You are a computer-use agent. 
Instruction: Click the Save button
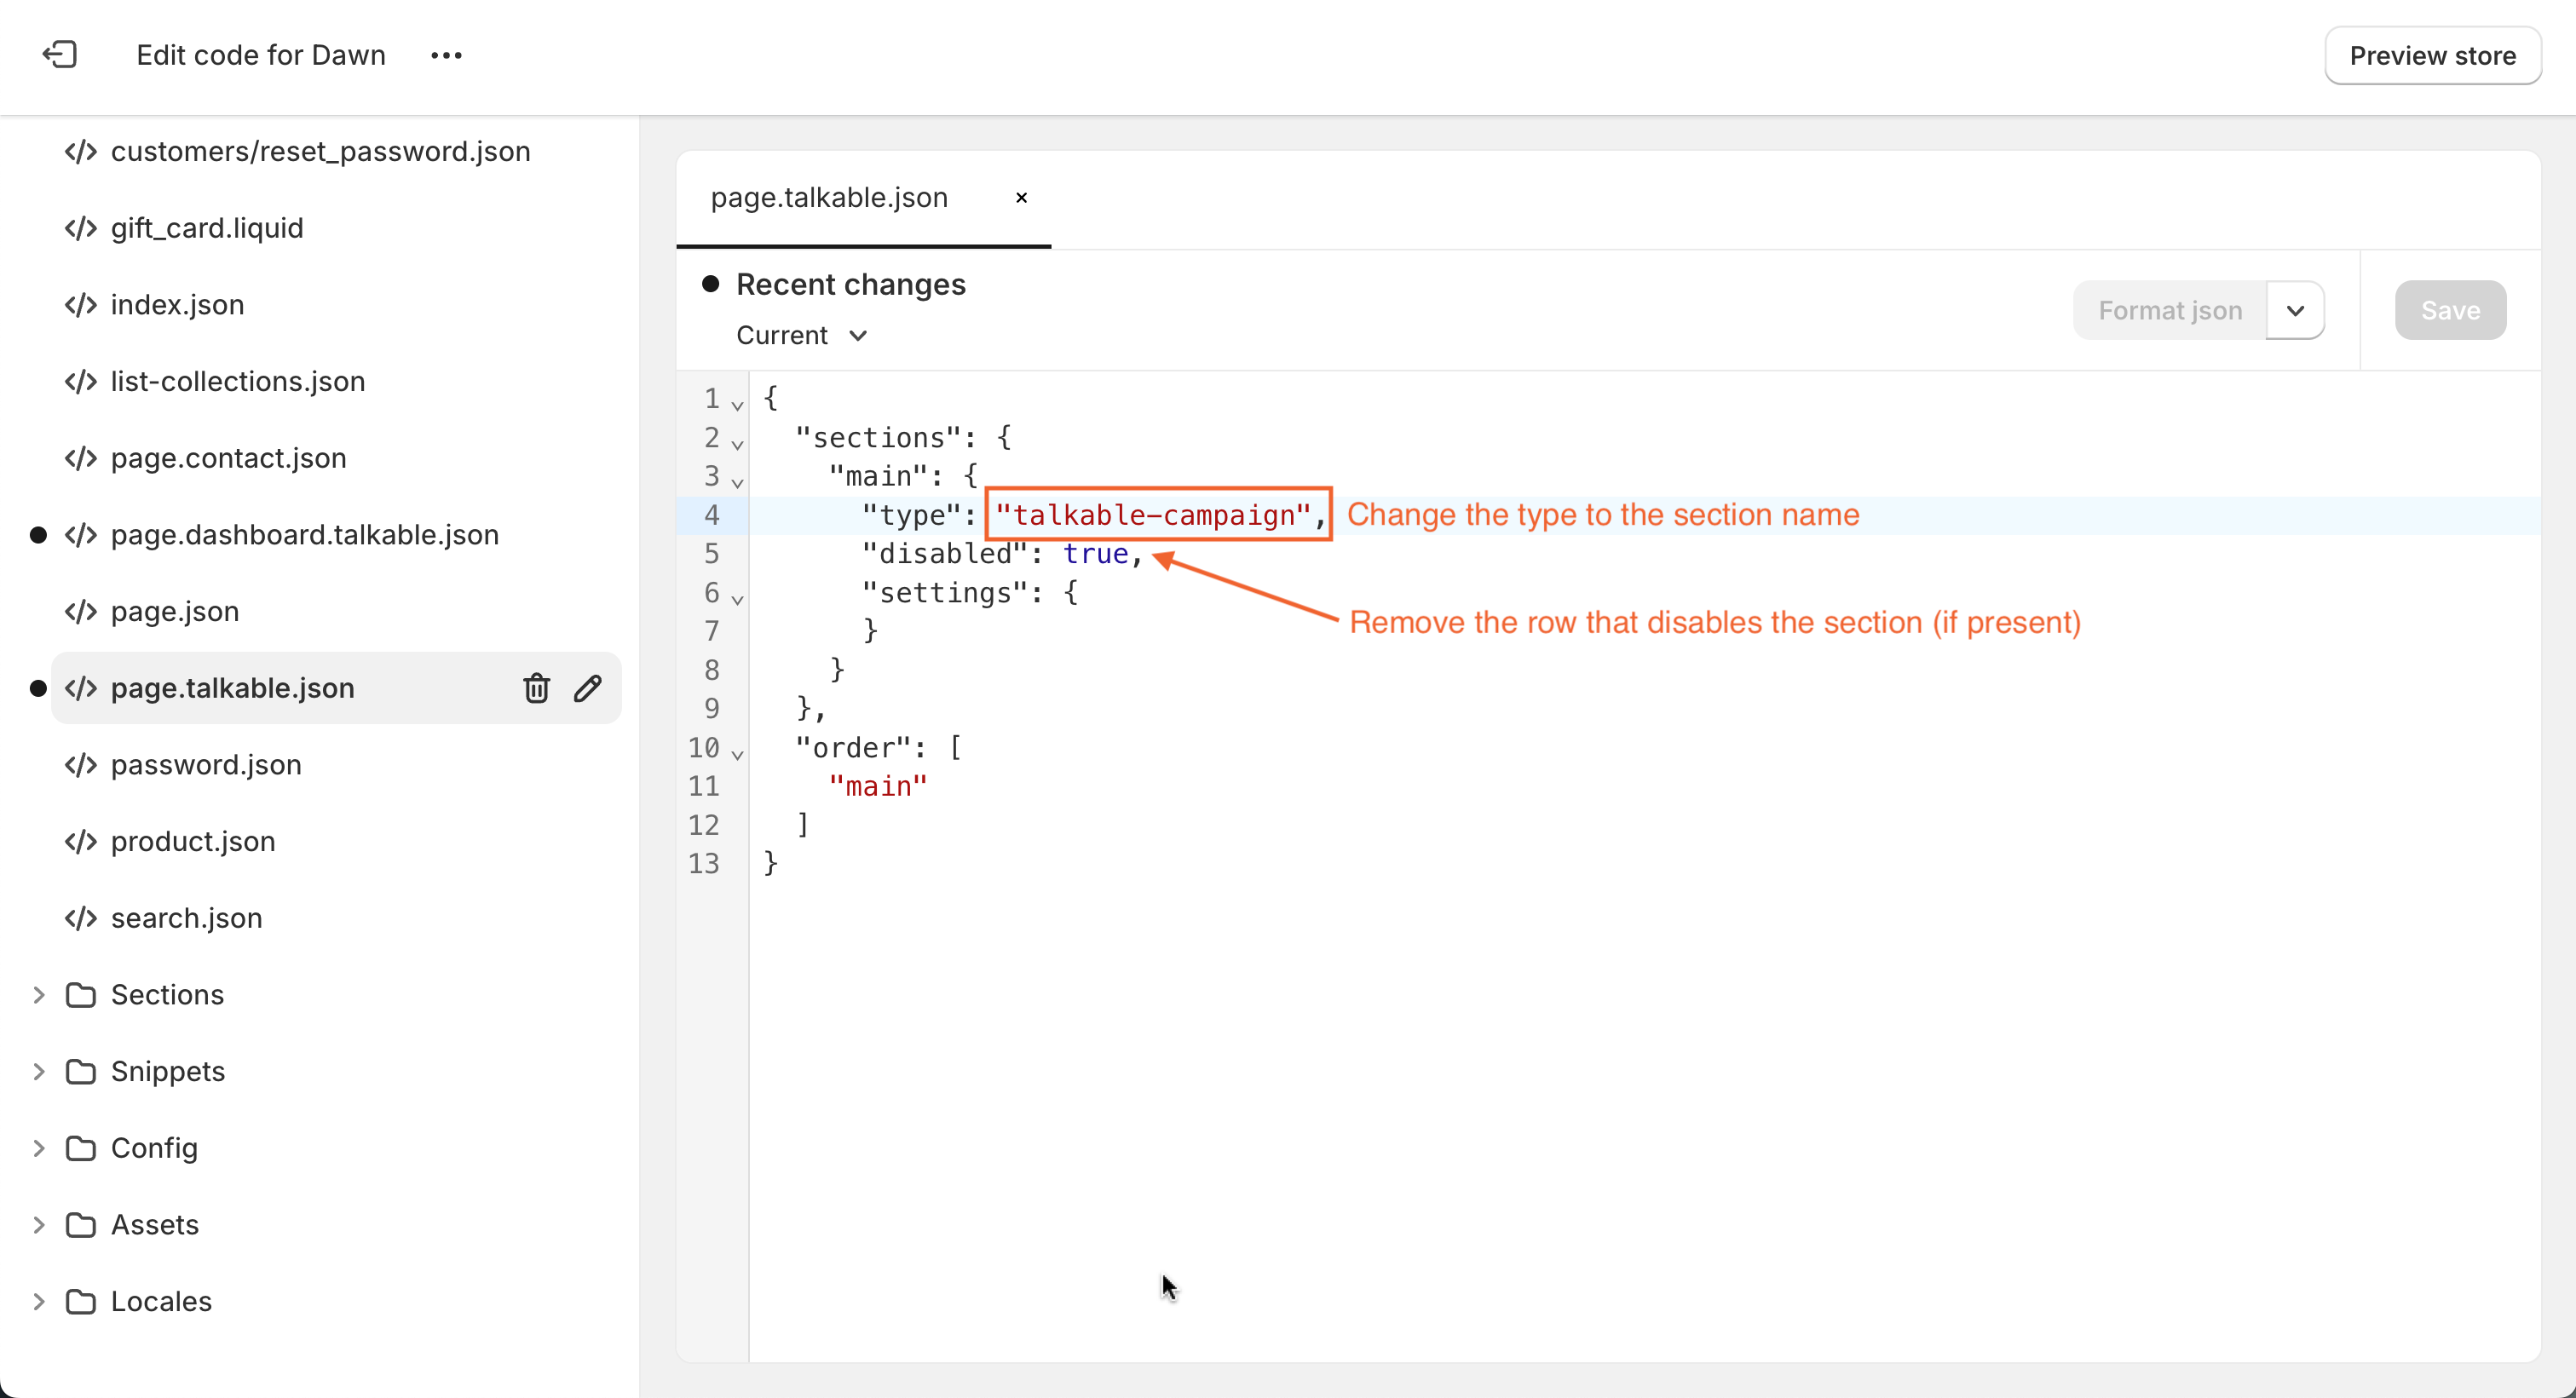[2450, 310]
